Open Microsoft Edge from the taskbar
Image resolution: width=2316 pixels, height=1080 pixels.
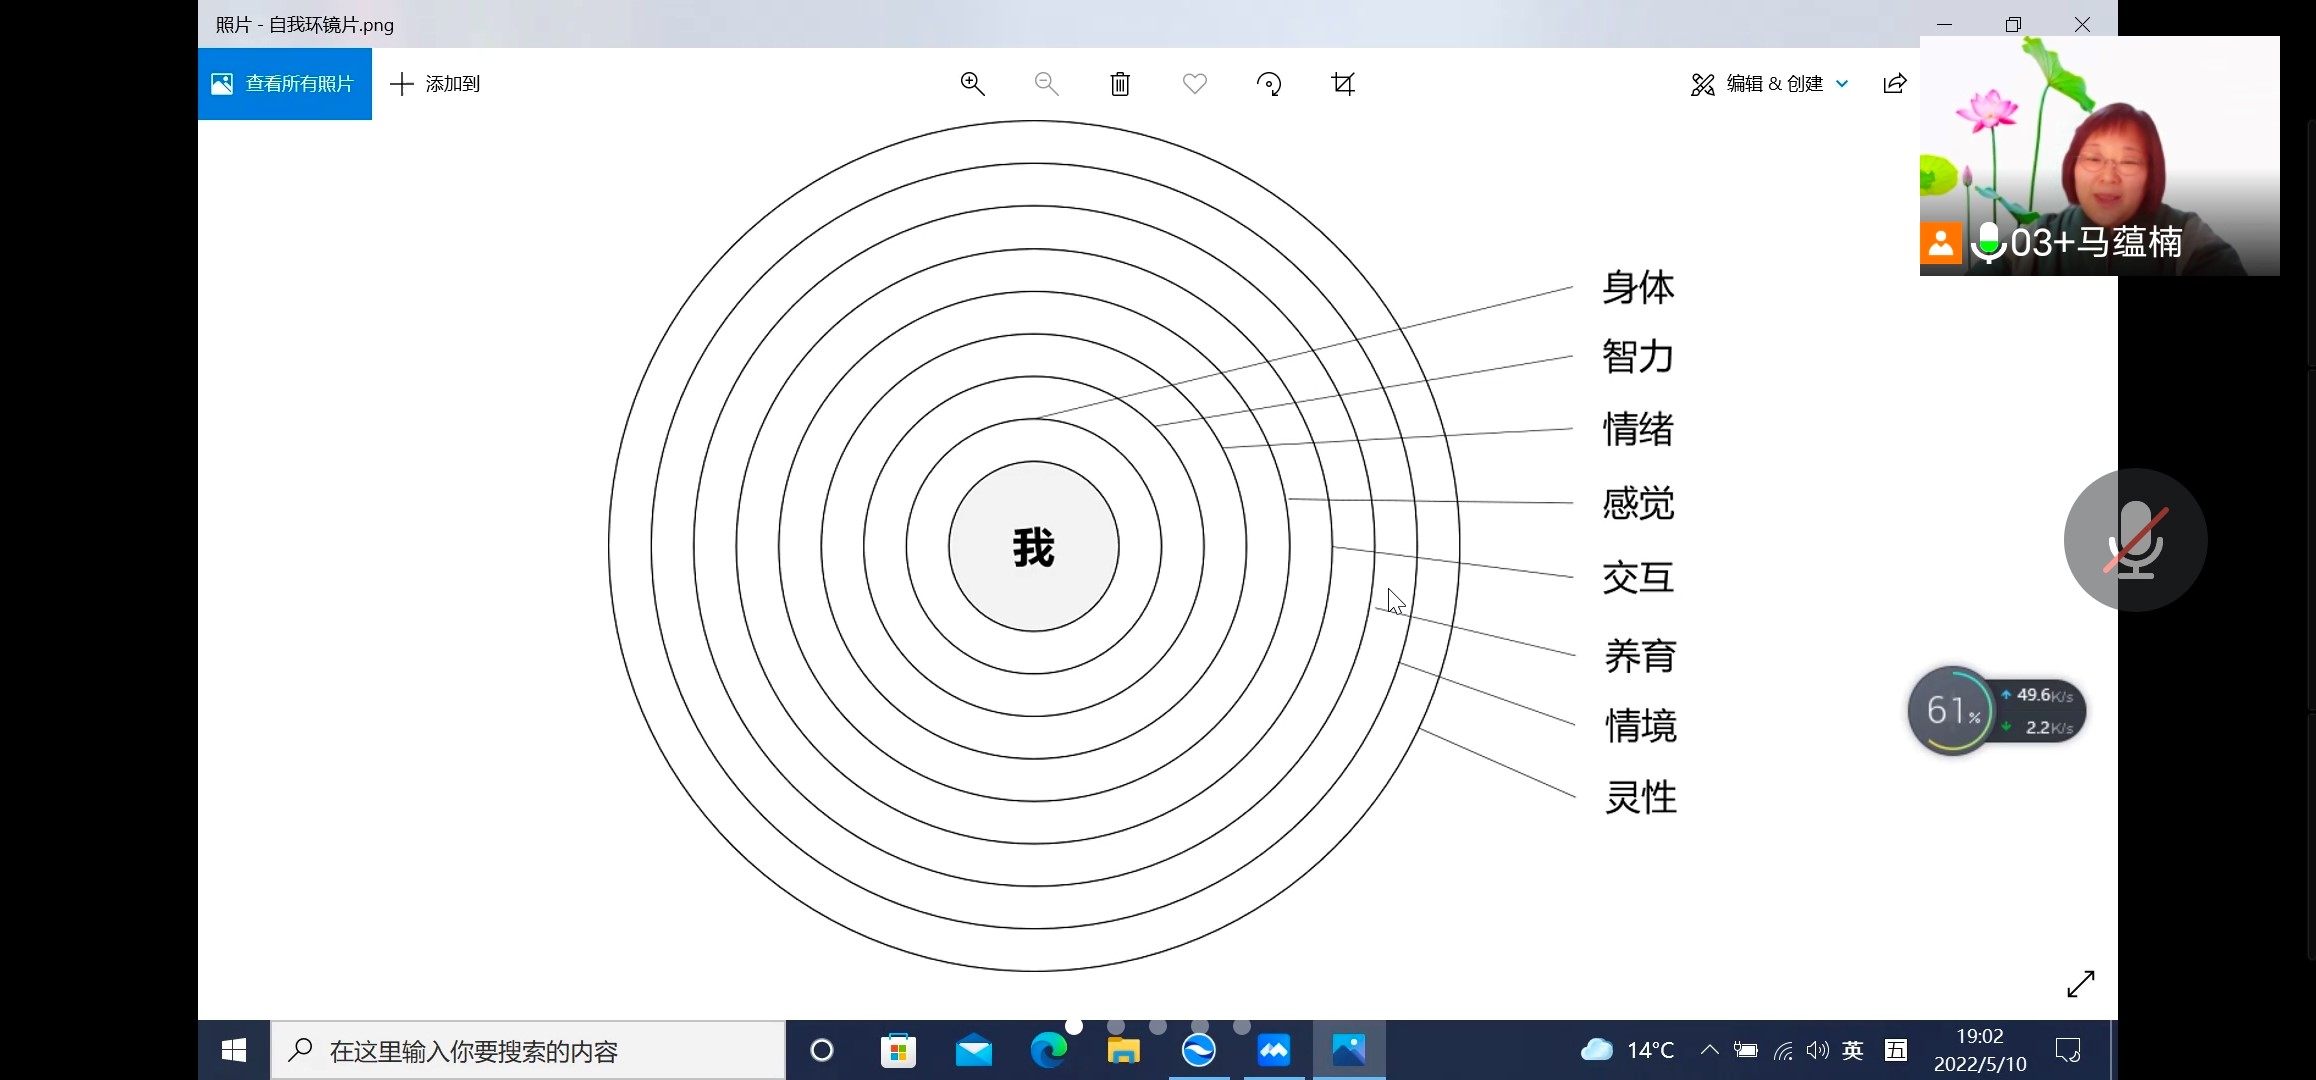[x=1048, y=1050]
